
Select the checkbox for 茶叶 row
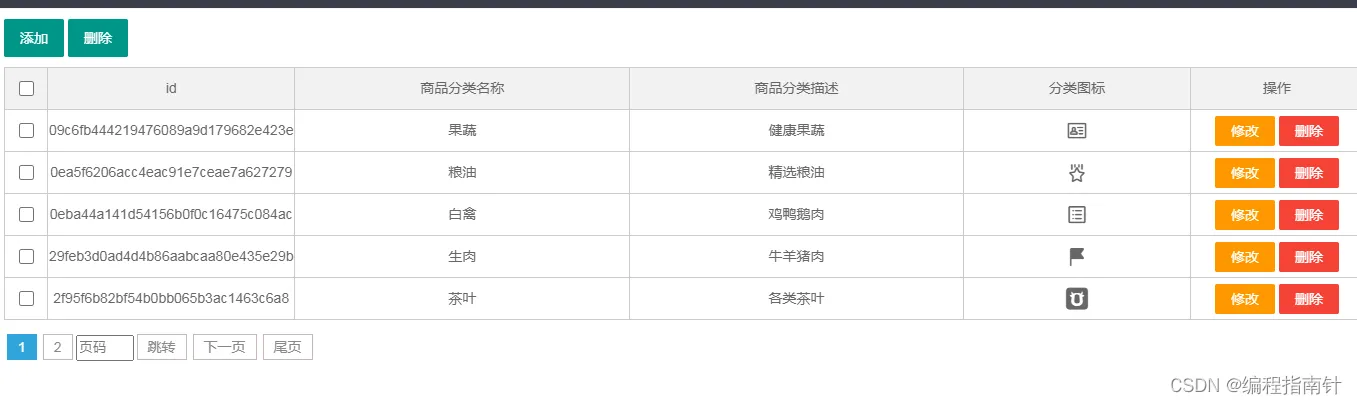(27, 299)
